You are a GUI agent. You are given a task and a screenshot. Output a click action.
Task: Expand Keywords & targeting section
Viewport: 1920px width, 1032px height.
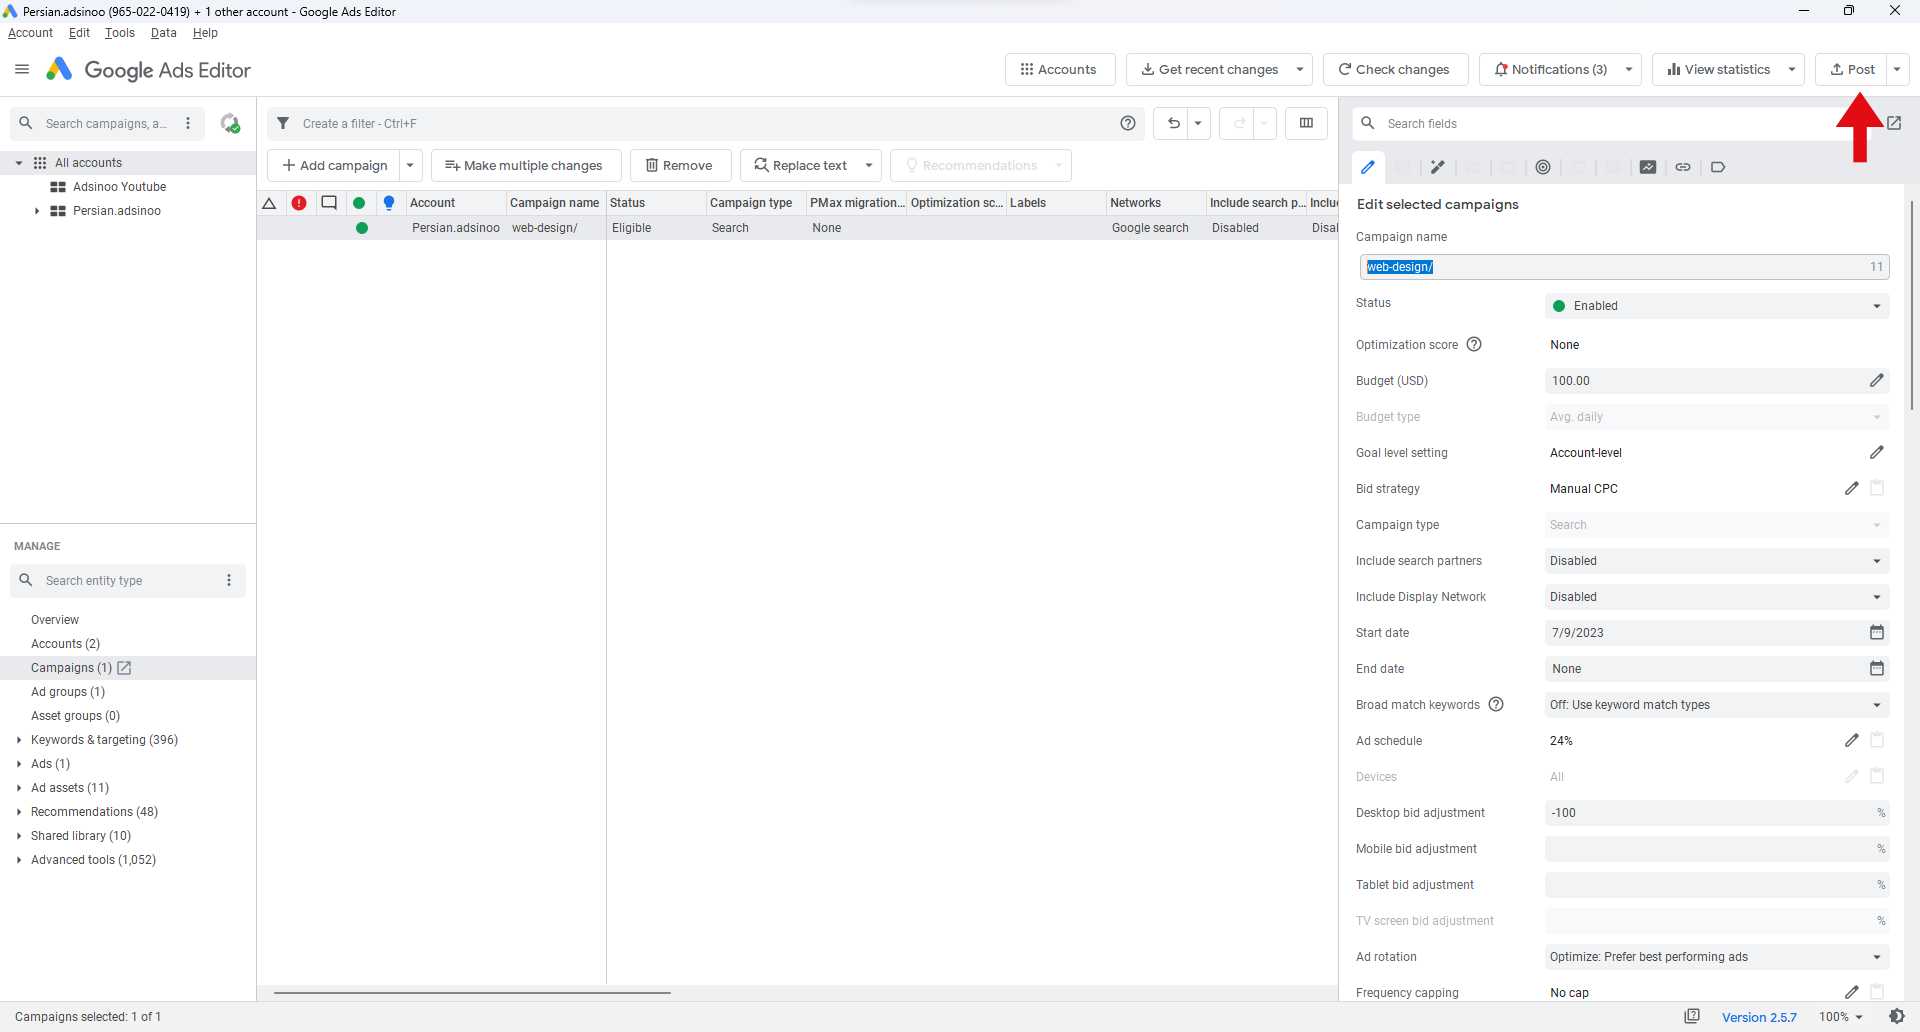coord(19,740)
